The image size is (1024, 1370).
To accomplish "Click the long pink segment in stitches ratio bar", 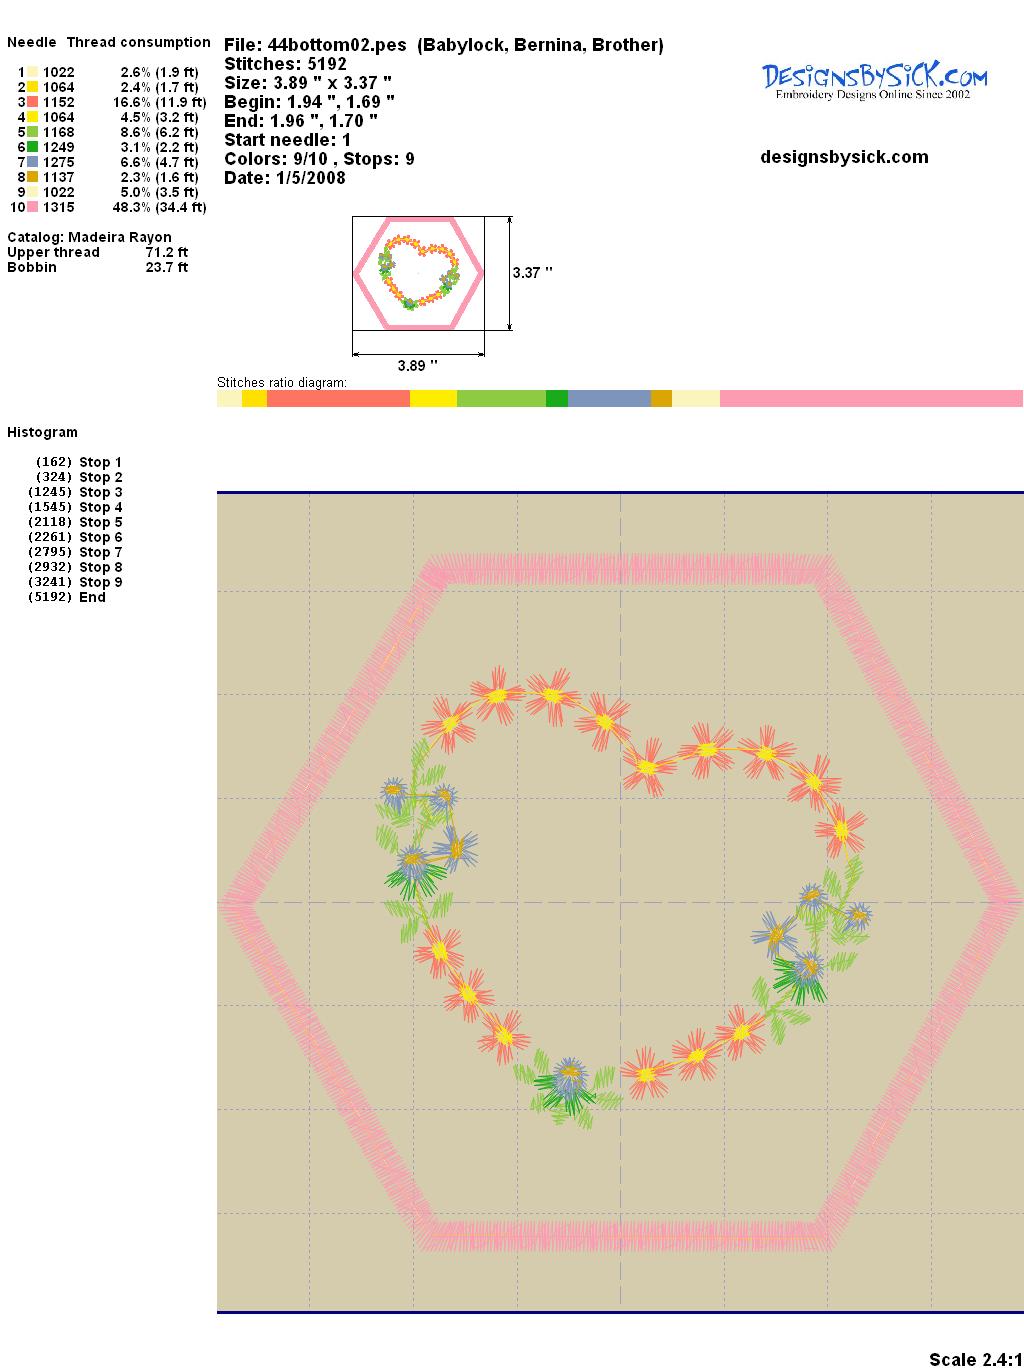I will (x=870, y=399).
